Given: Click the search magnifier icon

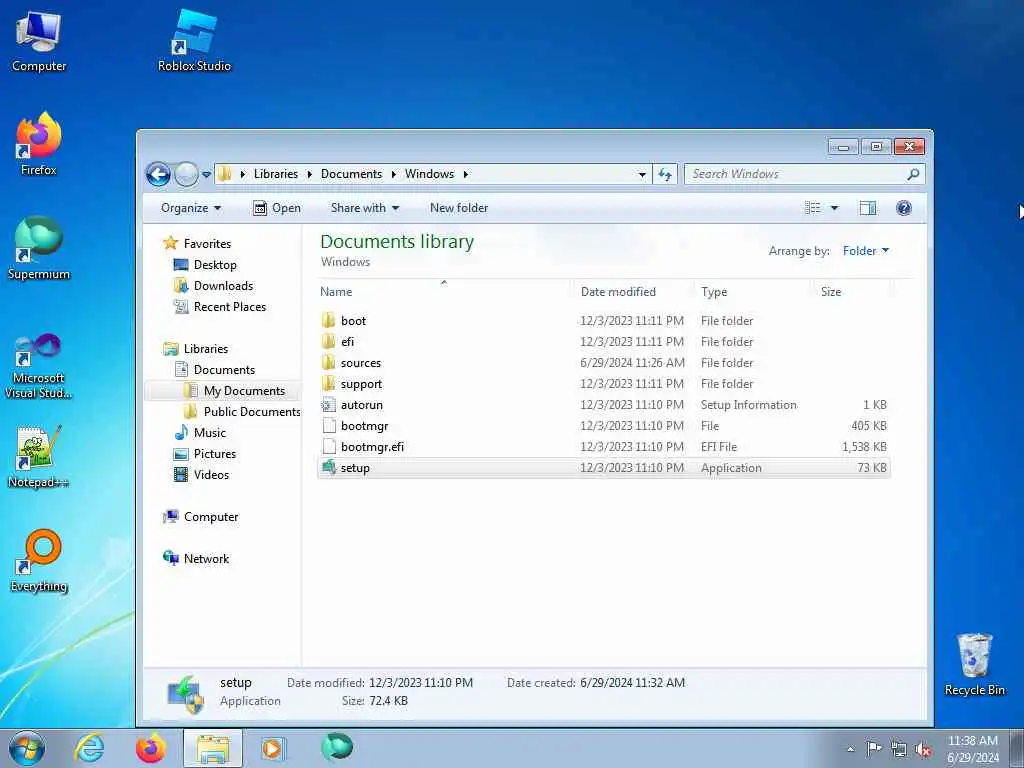Looking at the screenshot, I should [913, 174].
